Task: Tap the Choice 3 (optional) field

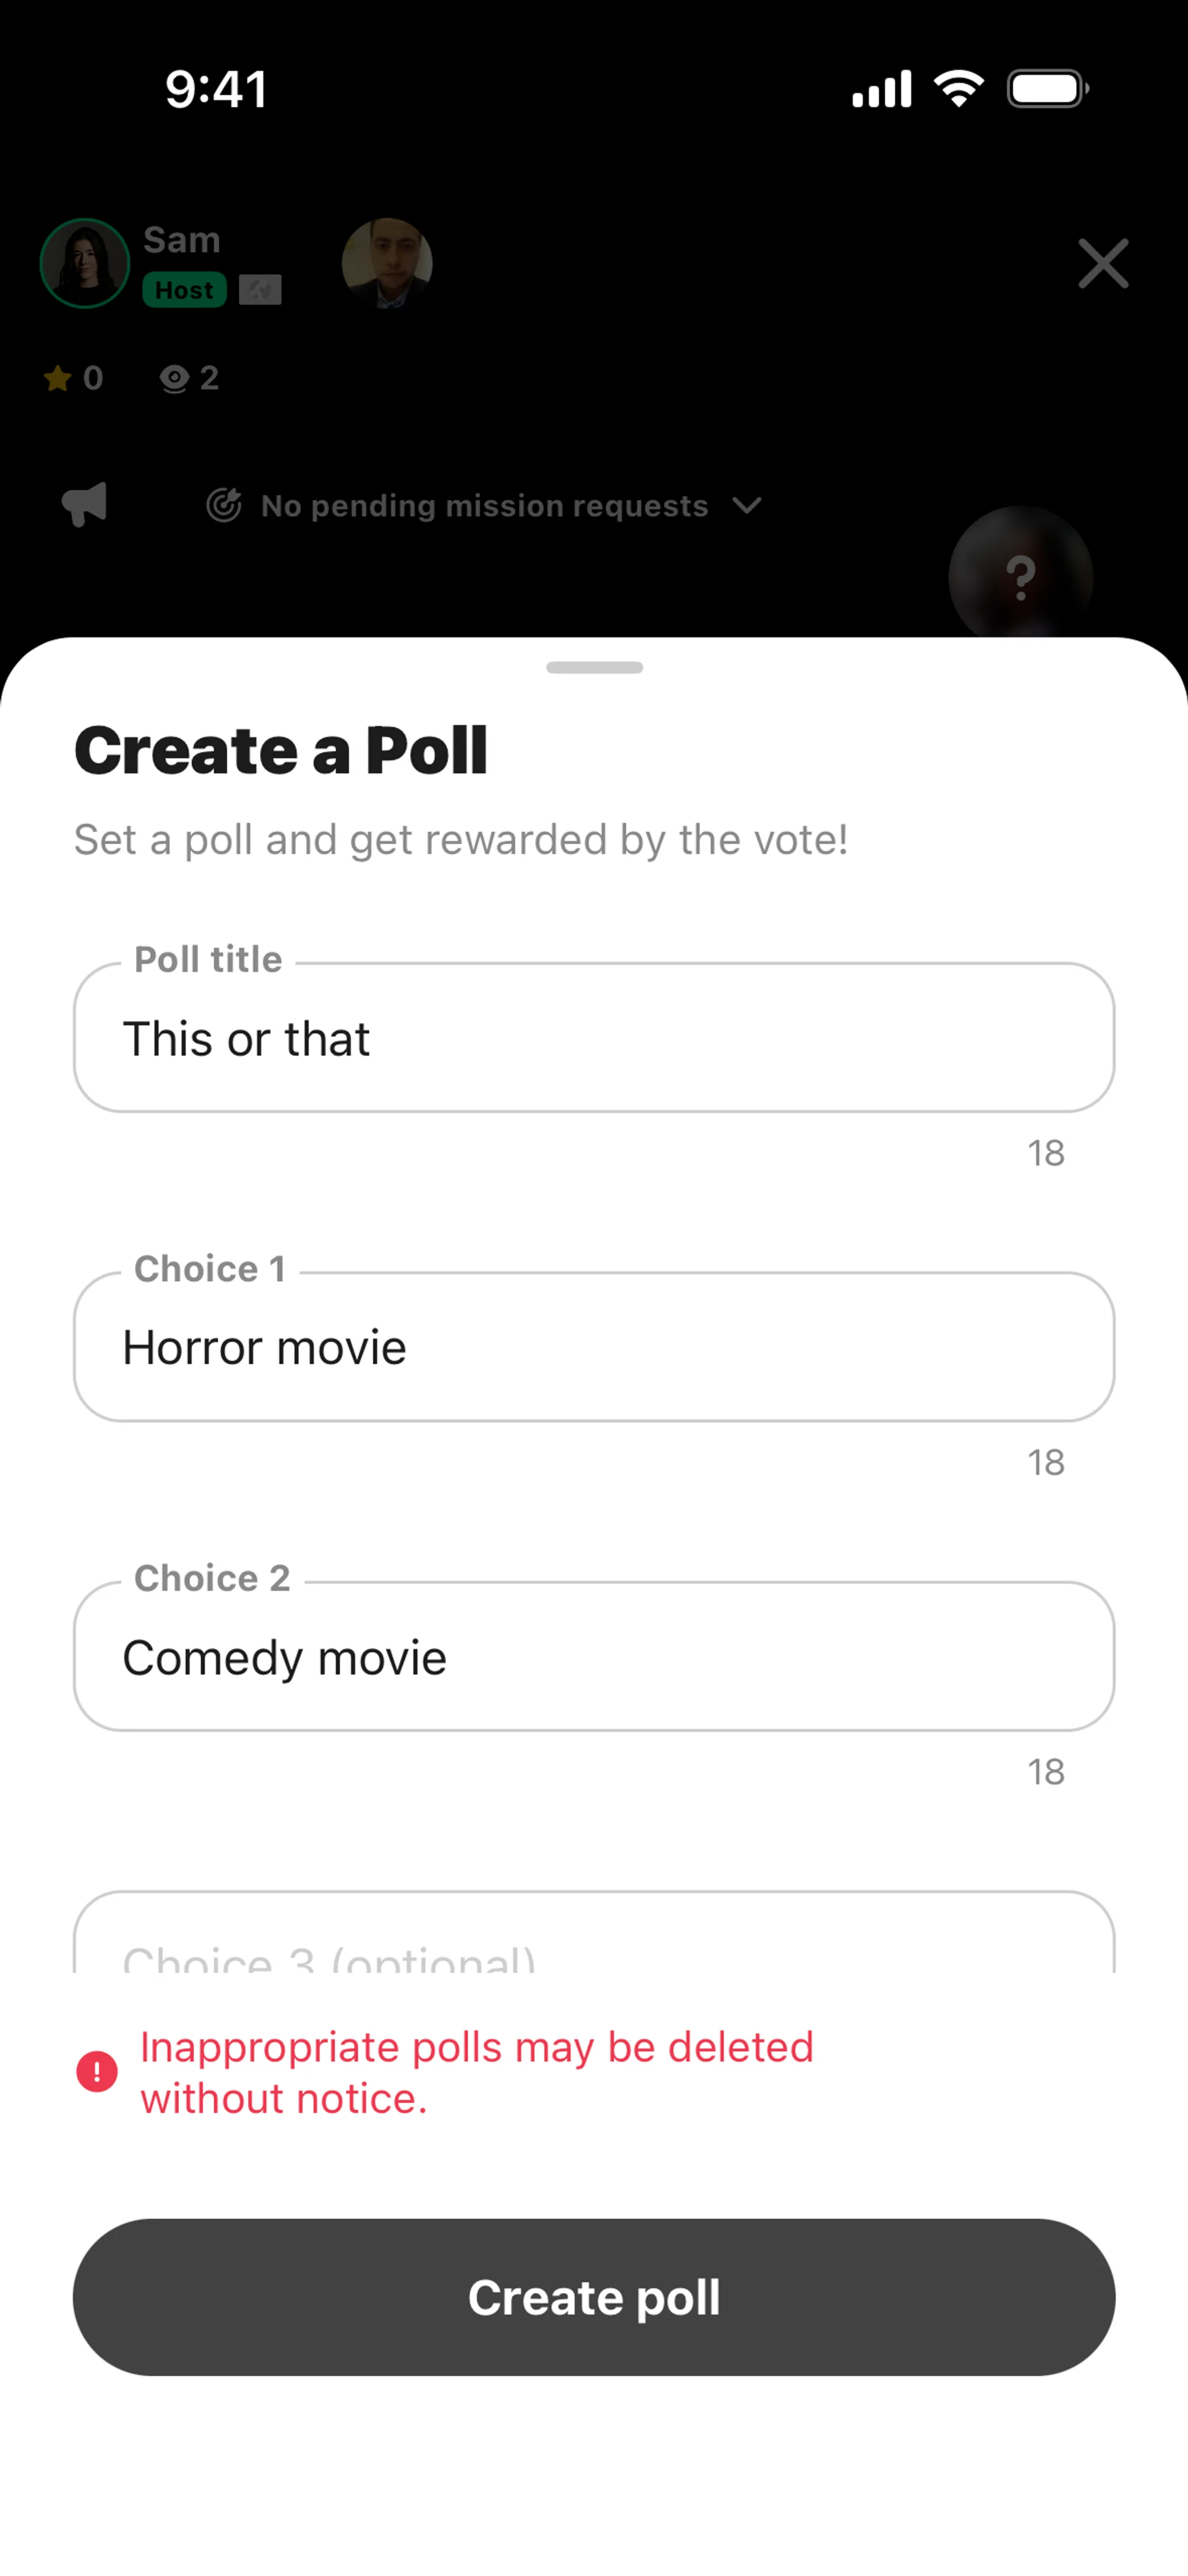Action: (594, 1940)
